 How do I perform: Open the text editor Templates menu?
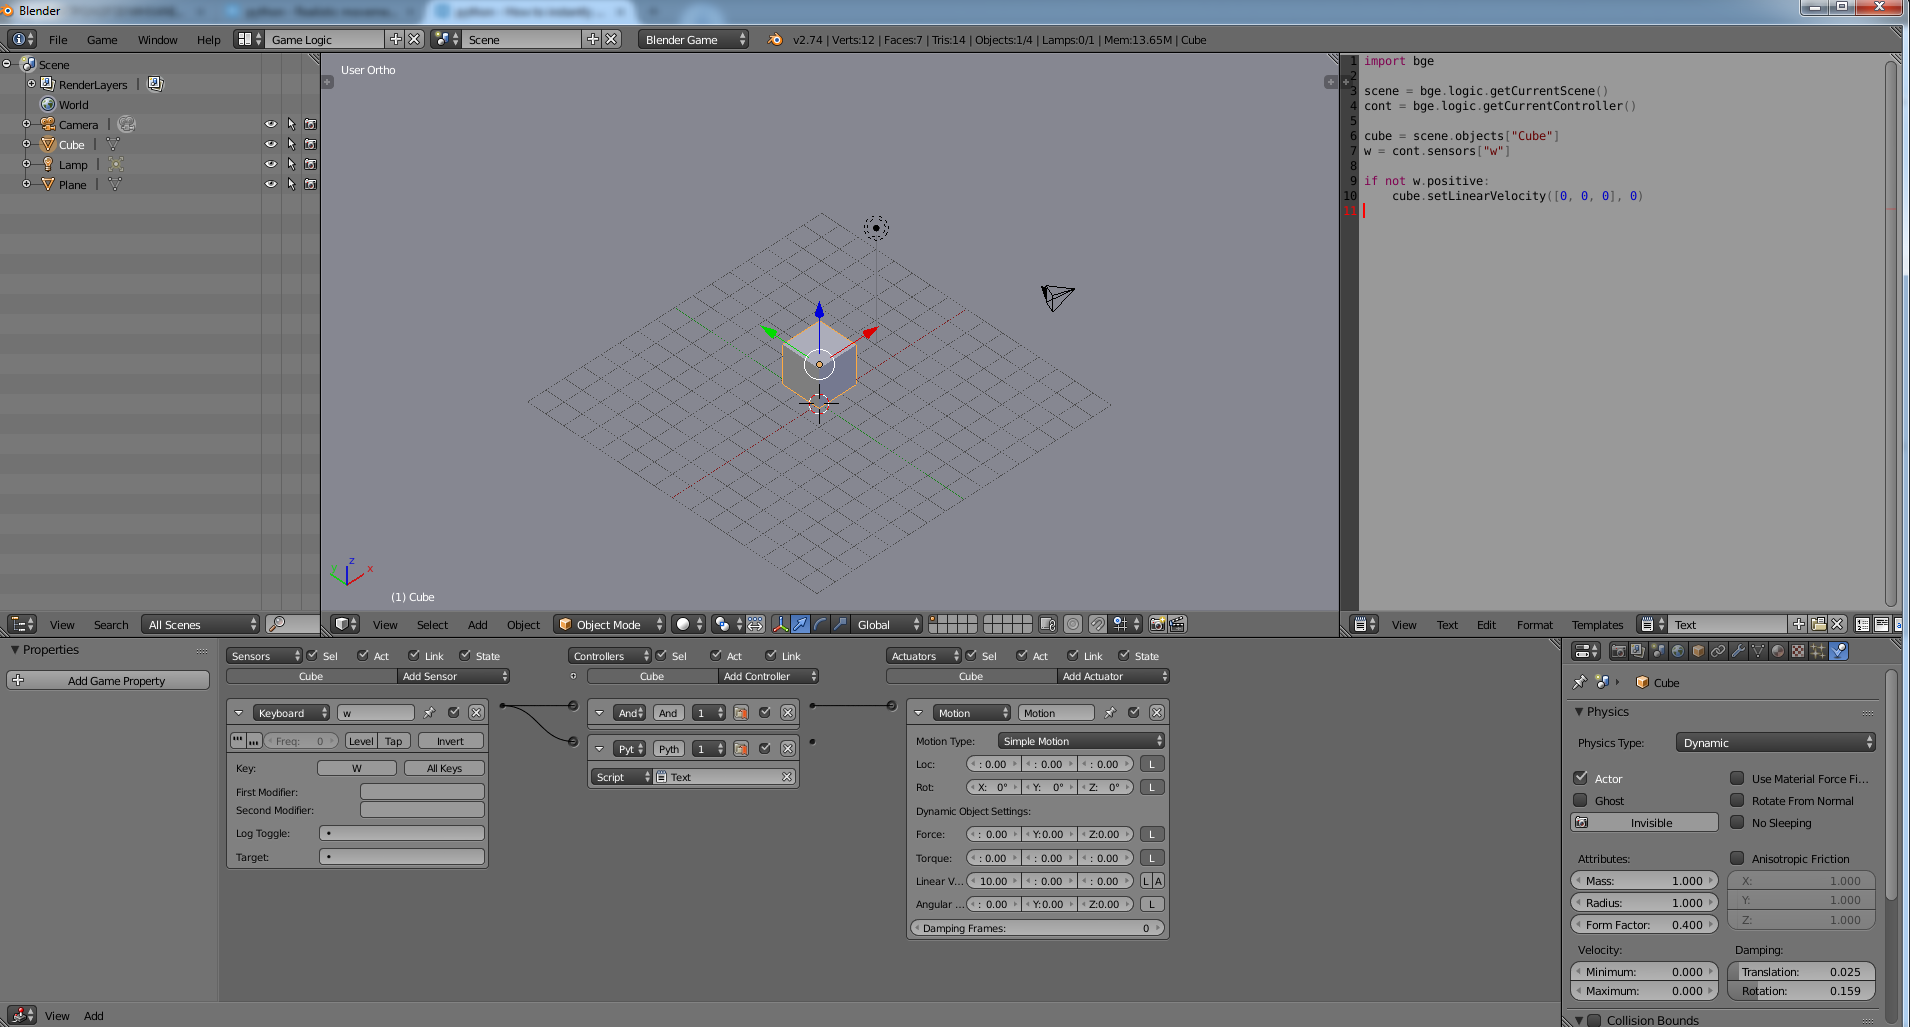coord(1597,625)
